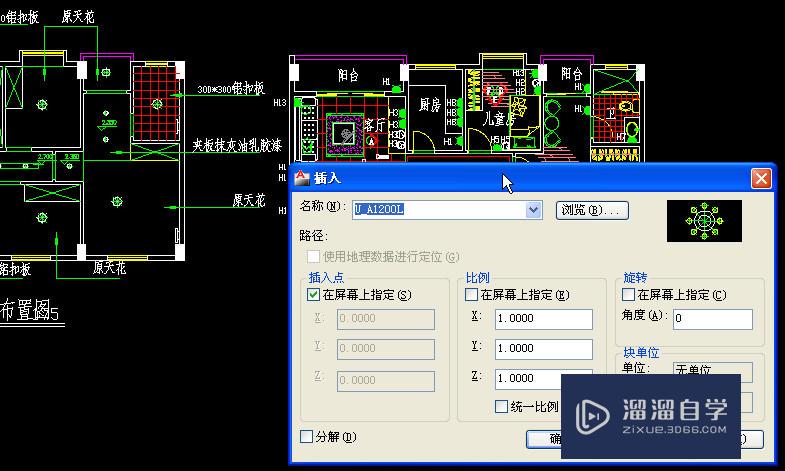
Task: Check 在屏幕上指定(C) under 旋转
Action: point(628,294)
